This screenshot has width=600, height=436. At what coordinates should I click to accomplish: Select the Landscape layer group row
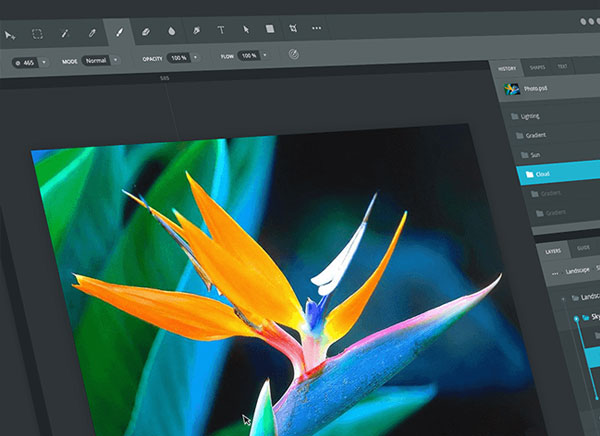pyautogui.click(x=576, y=297)
